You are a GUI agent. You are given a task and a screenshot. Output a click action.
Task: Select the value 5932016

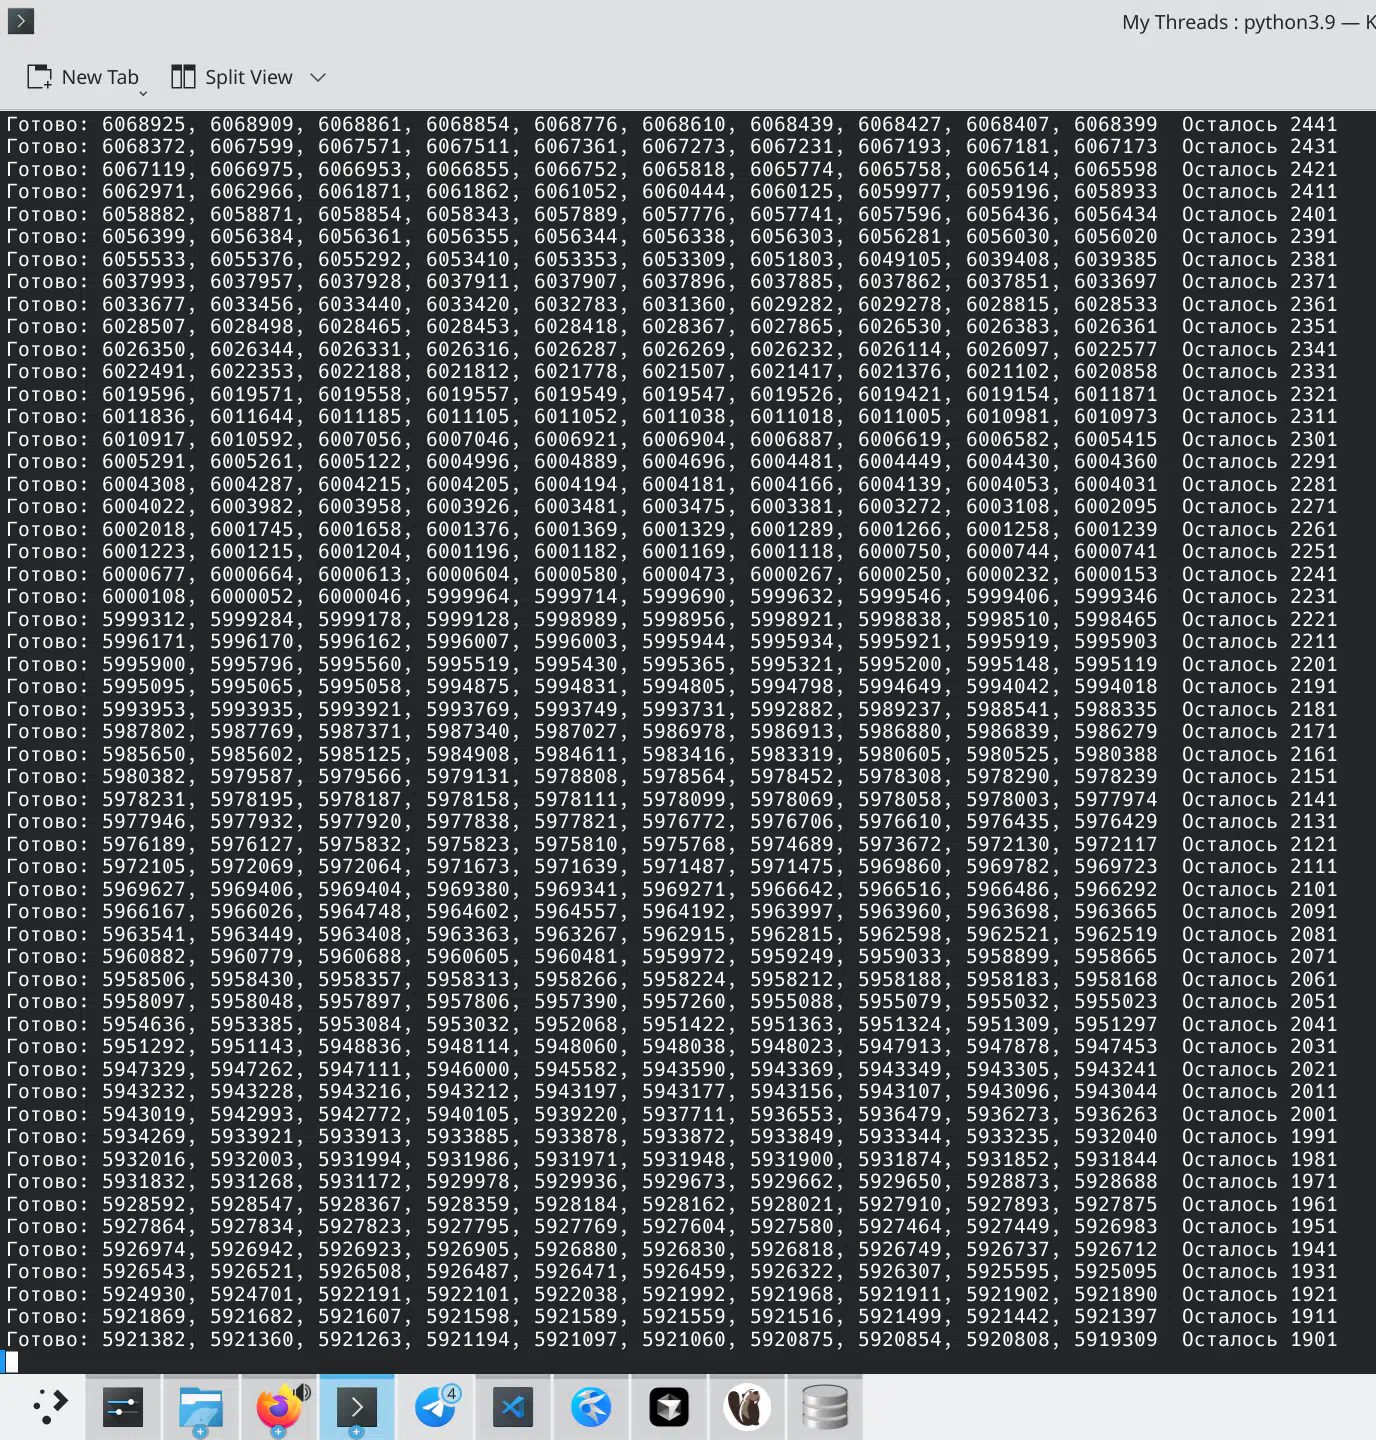point(144,1159)
